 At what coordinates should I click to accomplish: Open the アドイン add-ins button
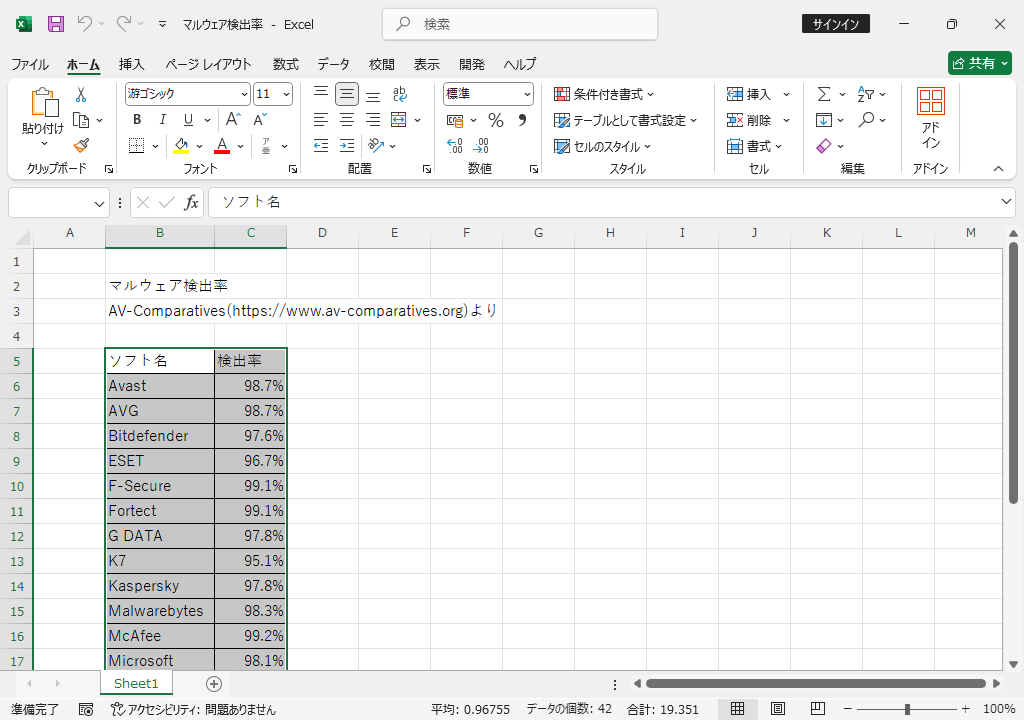tap(931, 119)
